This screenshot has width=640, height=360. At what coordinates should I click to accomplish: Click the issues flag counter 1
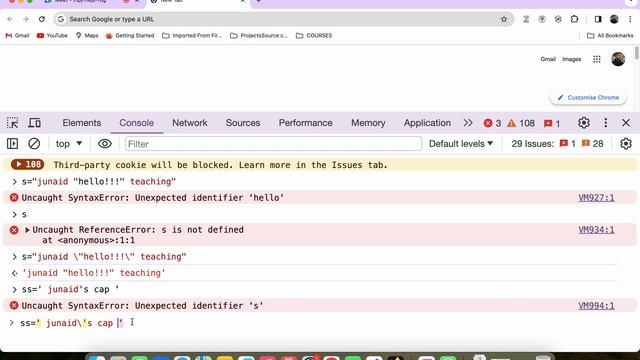point(552,123)
